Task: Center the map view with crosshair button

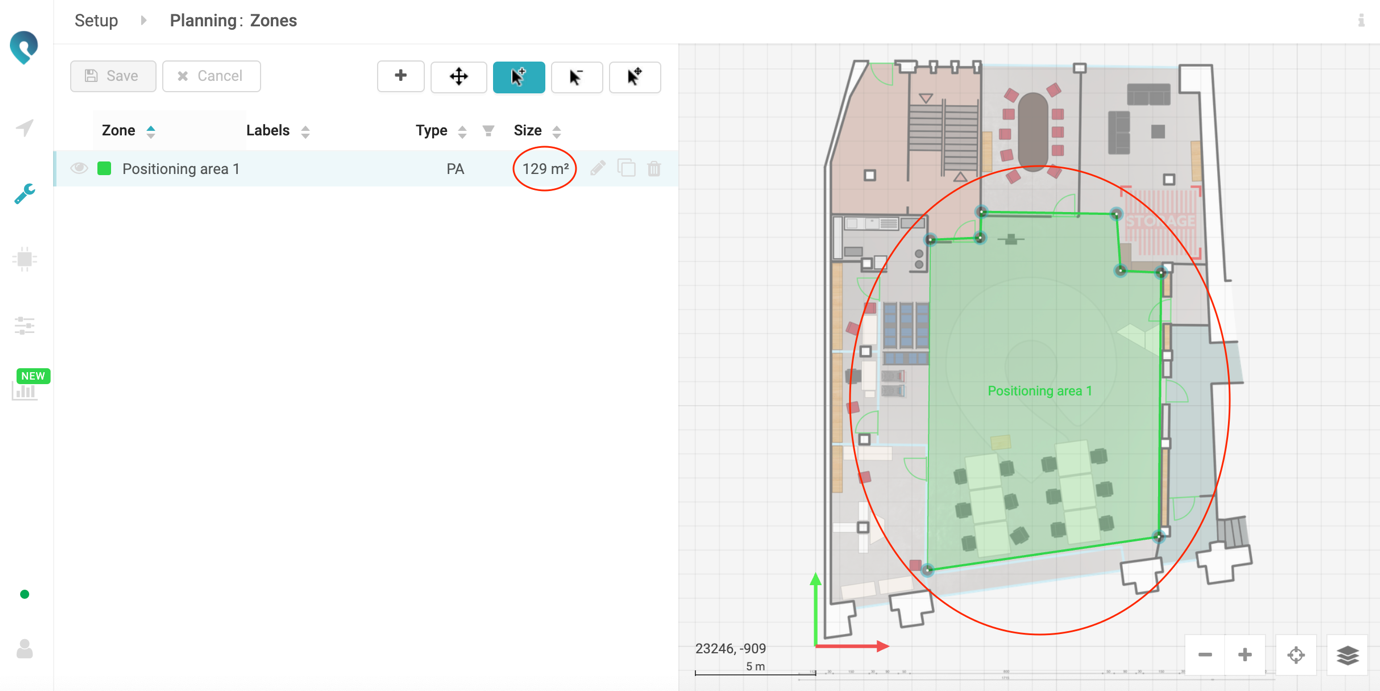Action: click(x=1296, y=655)
